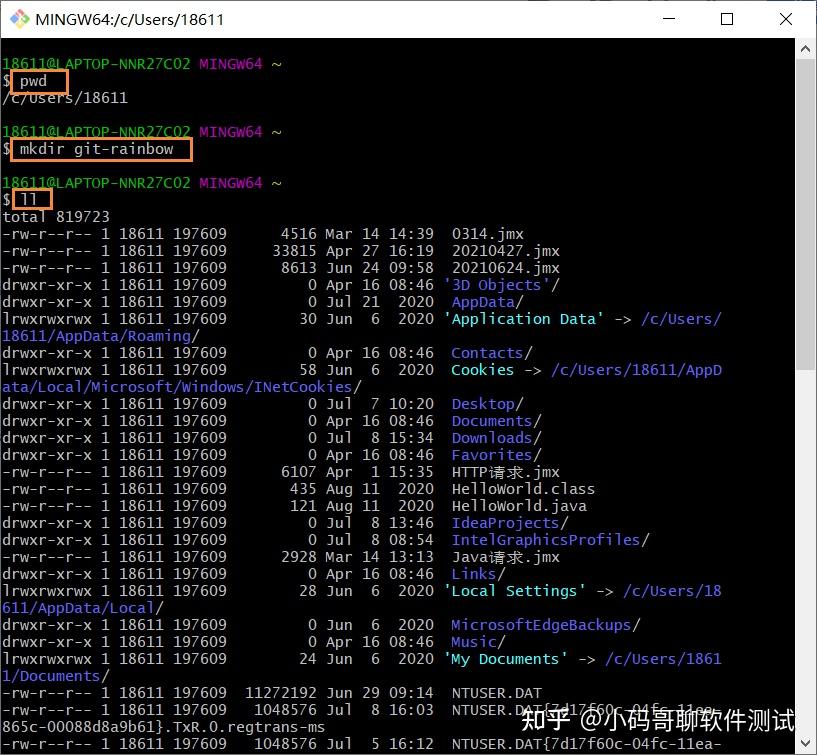The width and height of the screenshot is (817, 755).
Task: Click the Downloads/ directory name
Action: [x=497, y=438]
